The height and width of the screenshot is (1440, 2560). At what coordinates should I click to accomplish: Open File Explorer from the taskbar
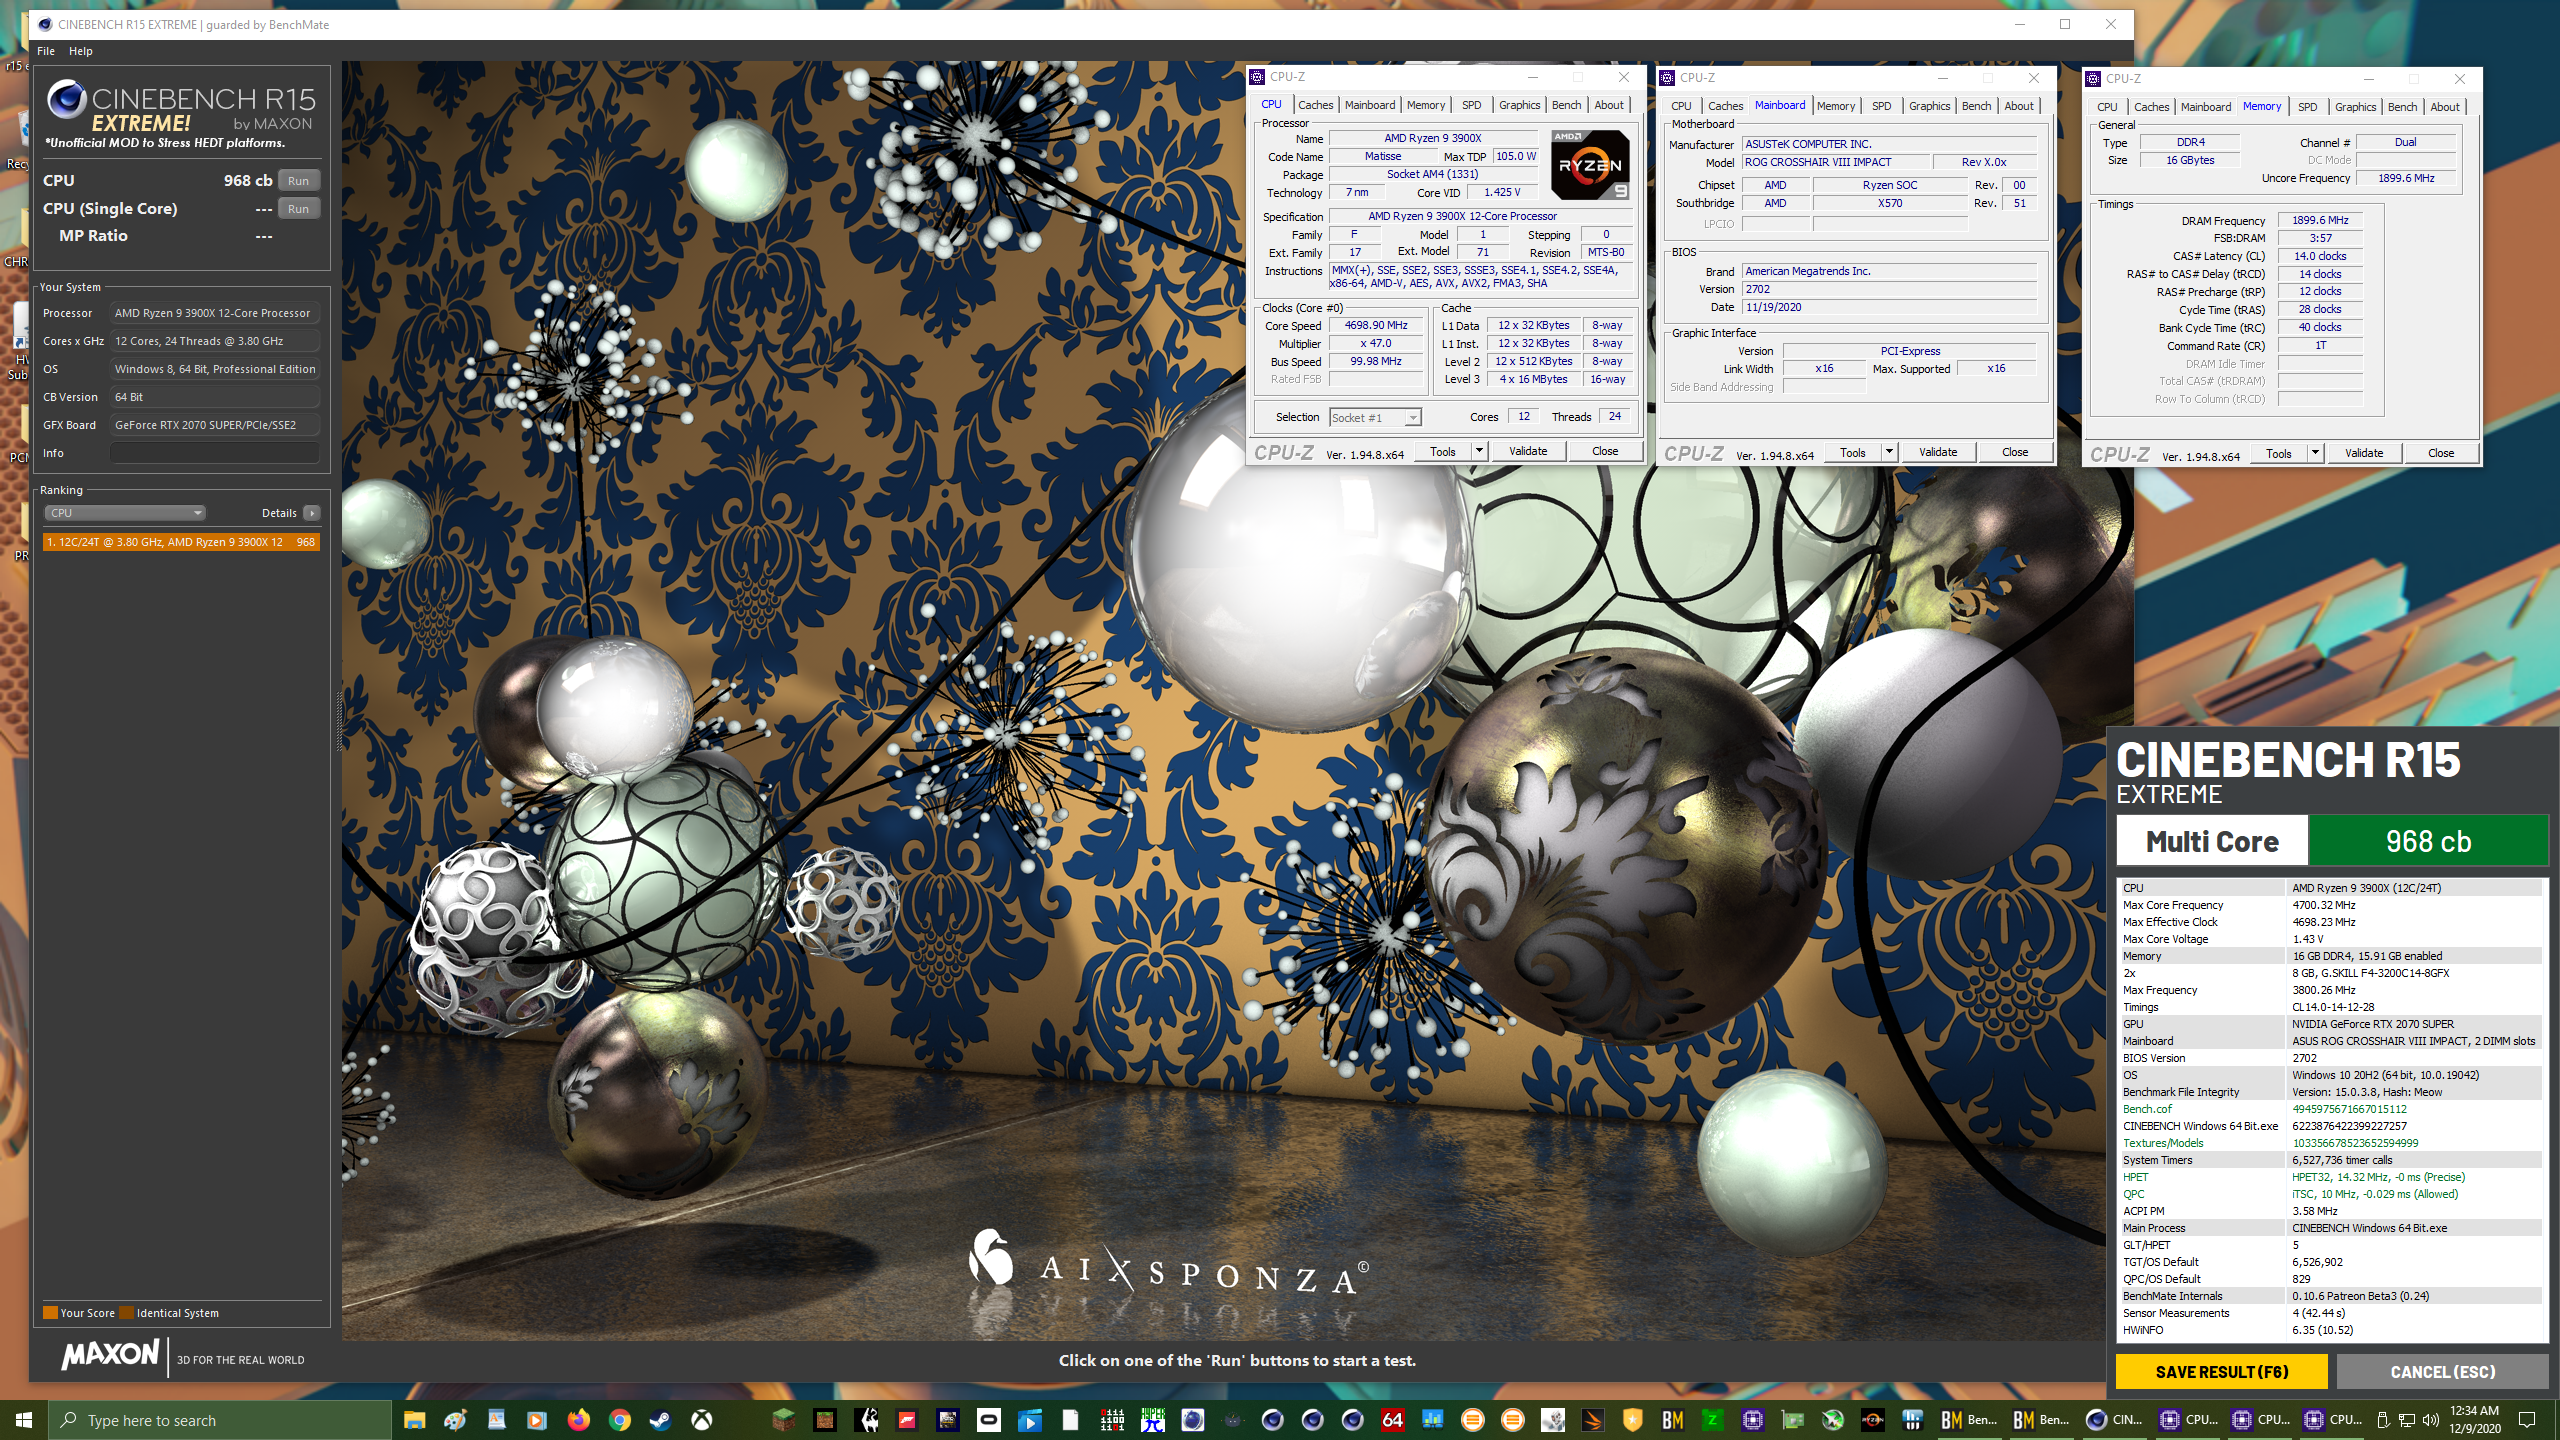coord(414,1420)
